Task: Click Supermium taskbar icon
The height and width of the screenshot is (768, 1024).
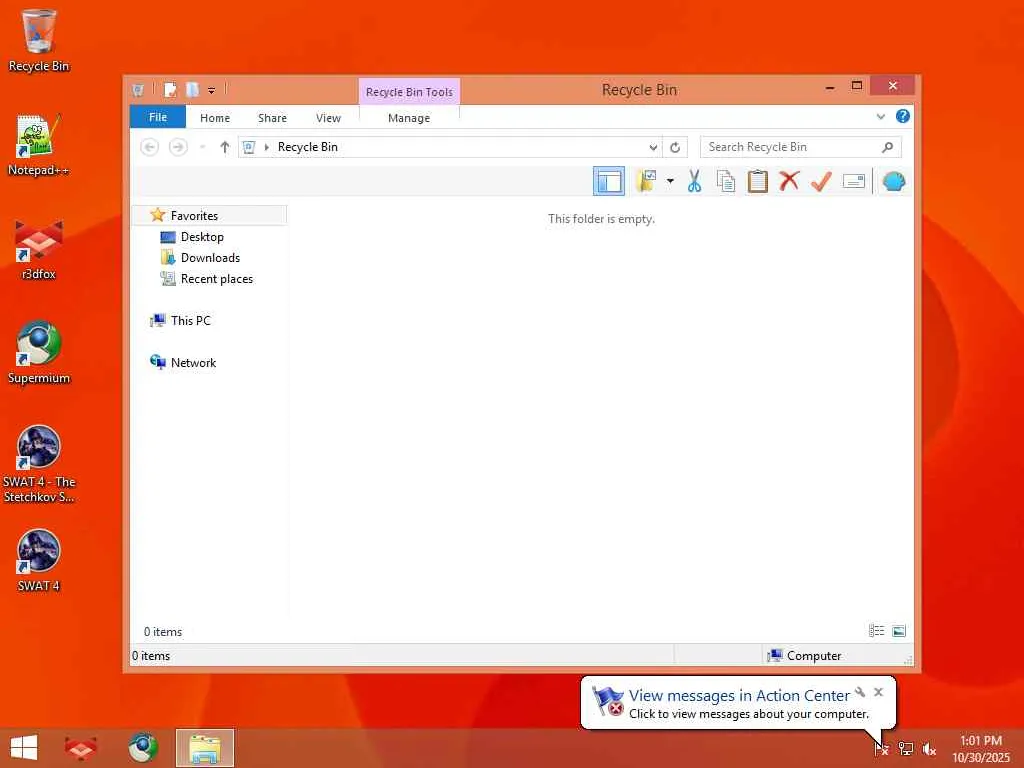Action: click(142, 748)
